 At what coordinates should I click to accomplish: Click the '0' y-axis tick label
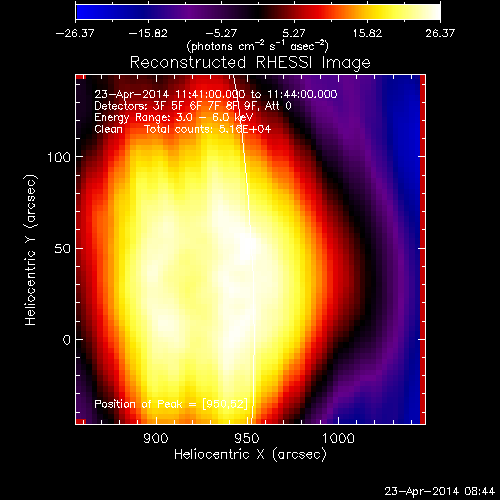point(67,340)
